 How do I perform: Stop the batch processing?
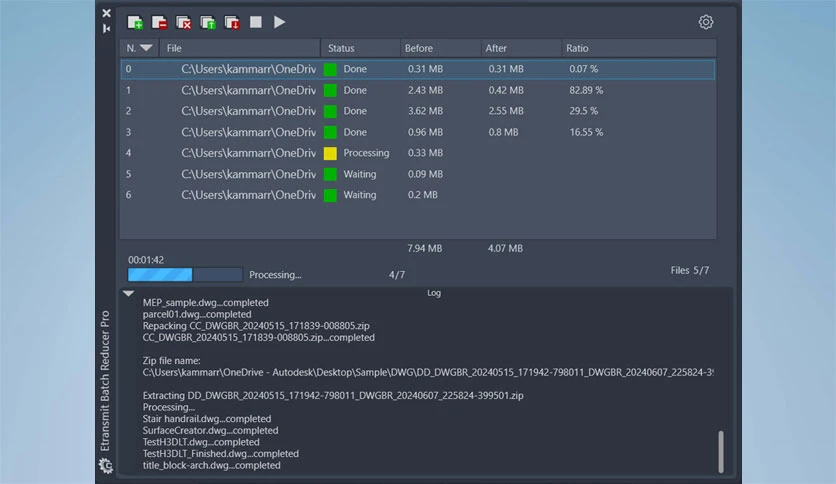256,22
